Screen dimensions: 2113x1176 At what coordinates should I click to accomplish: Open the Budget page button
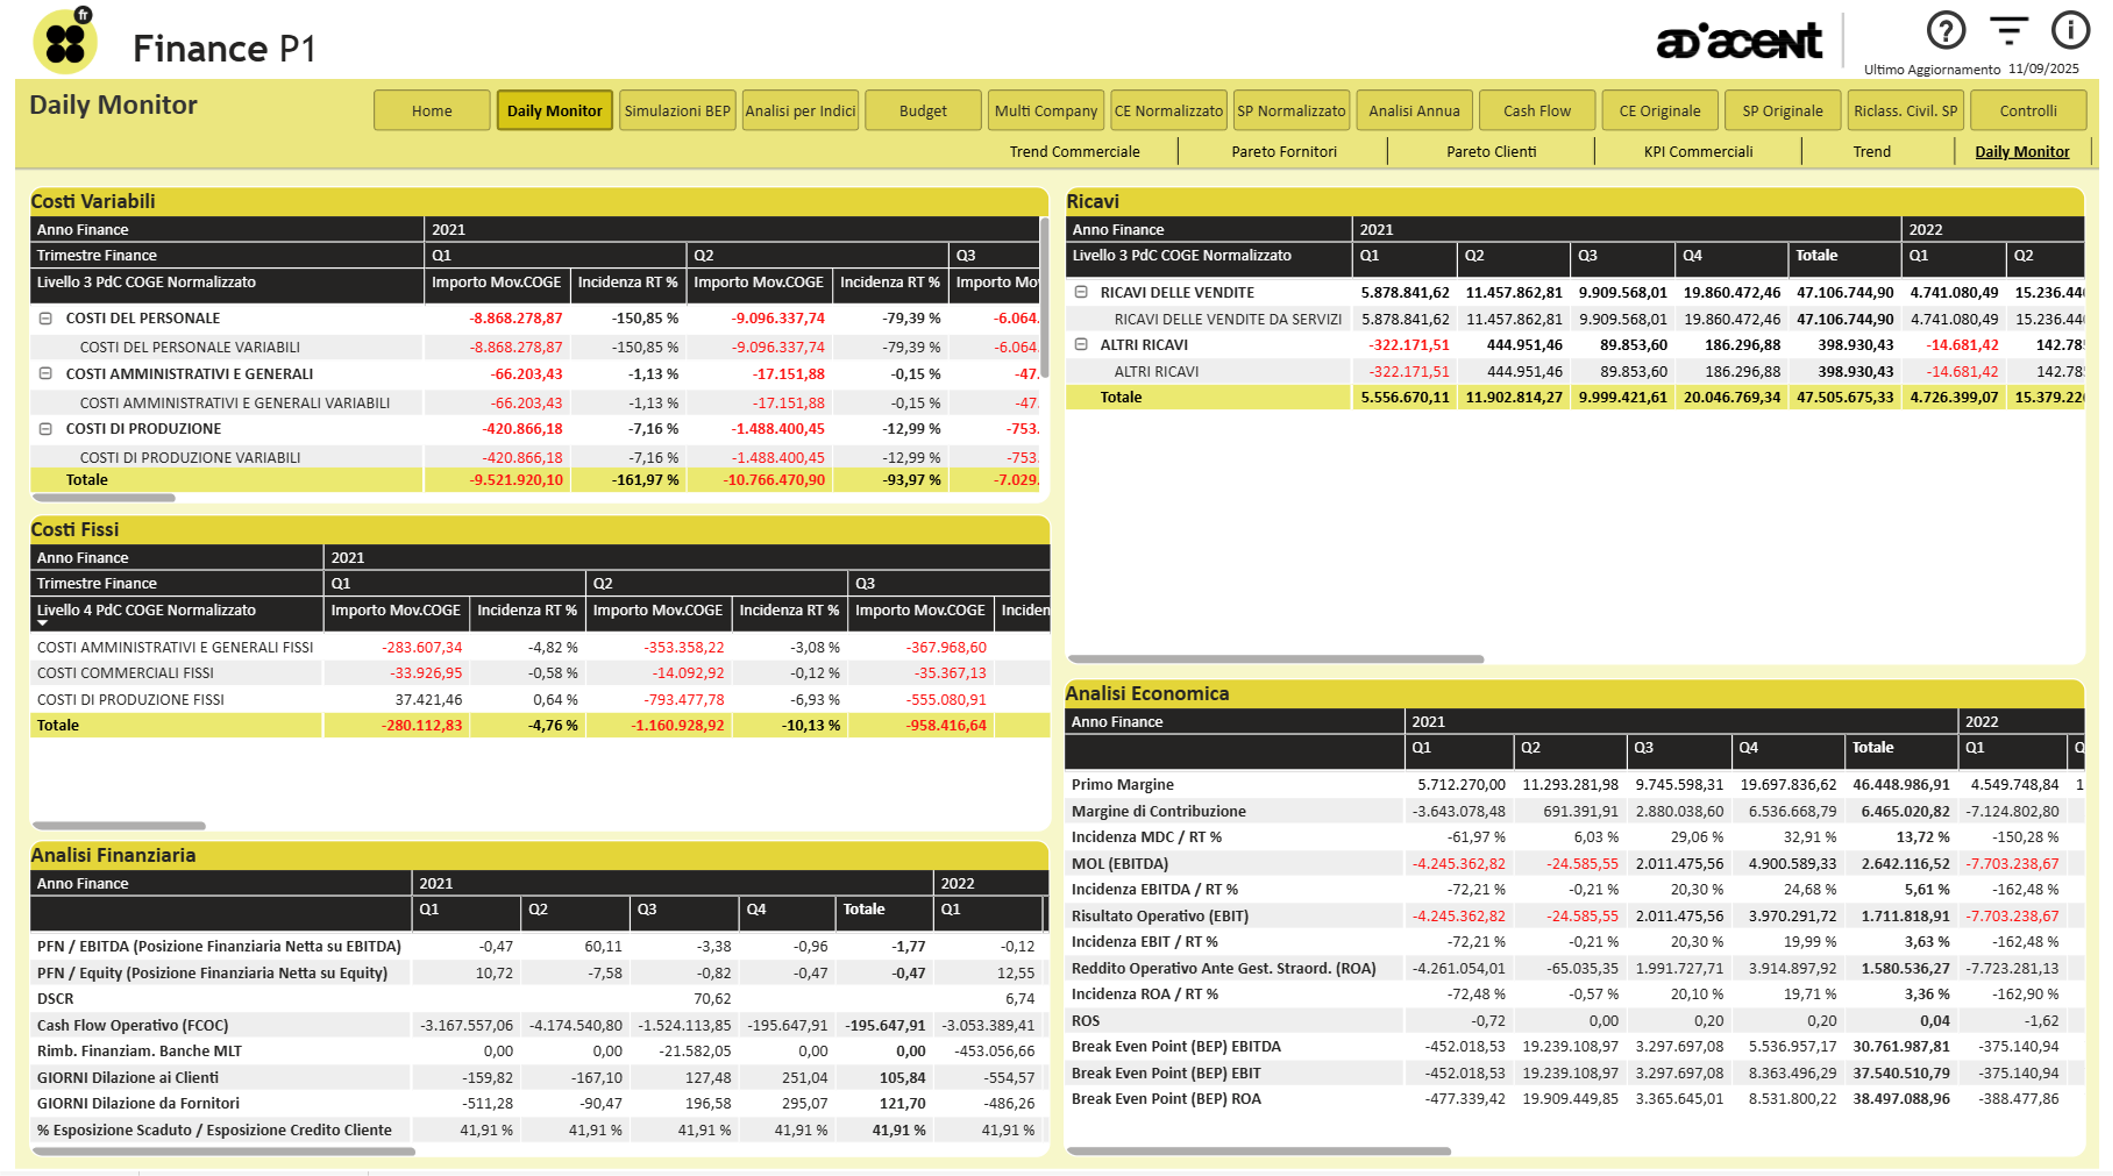click(x=922, y=111)
